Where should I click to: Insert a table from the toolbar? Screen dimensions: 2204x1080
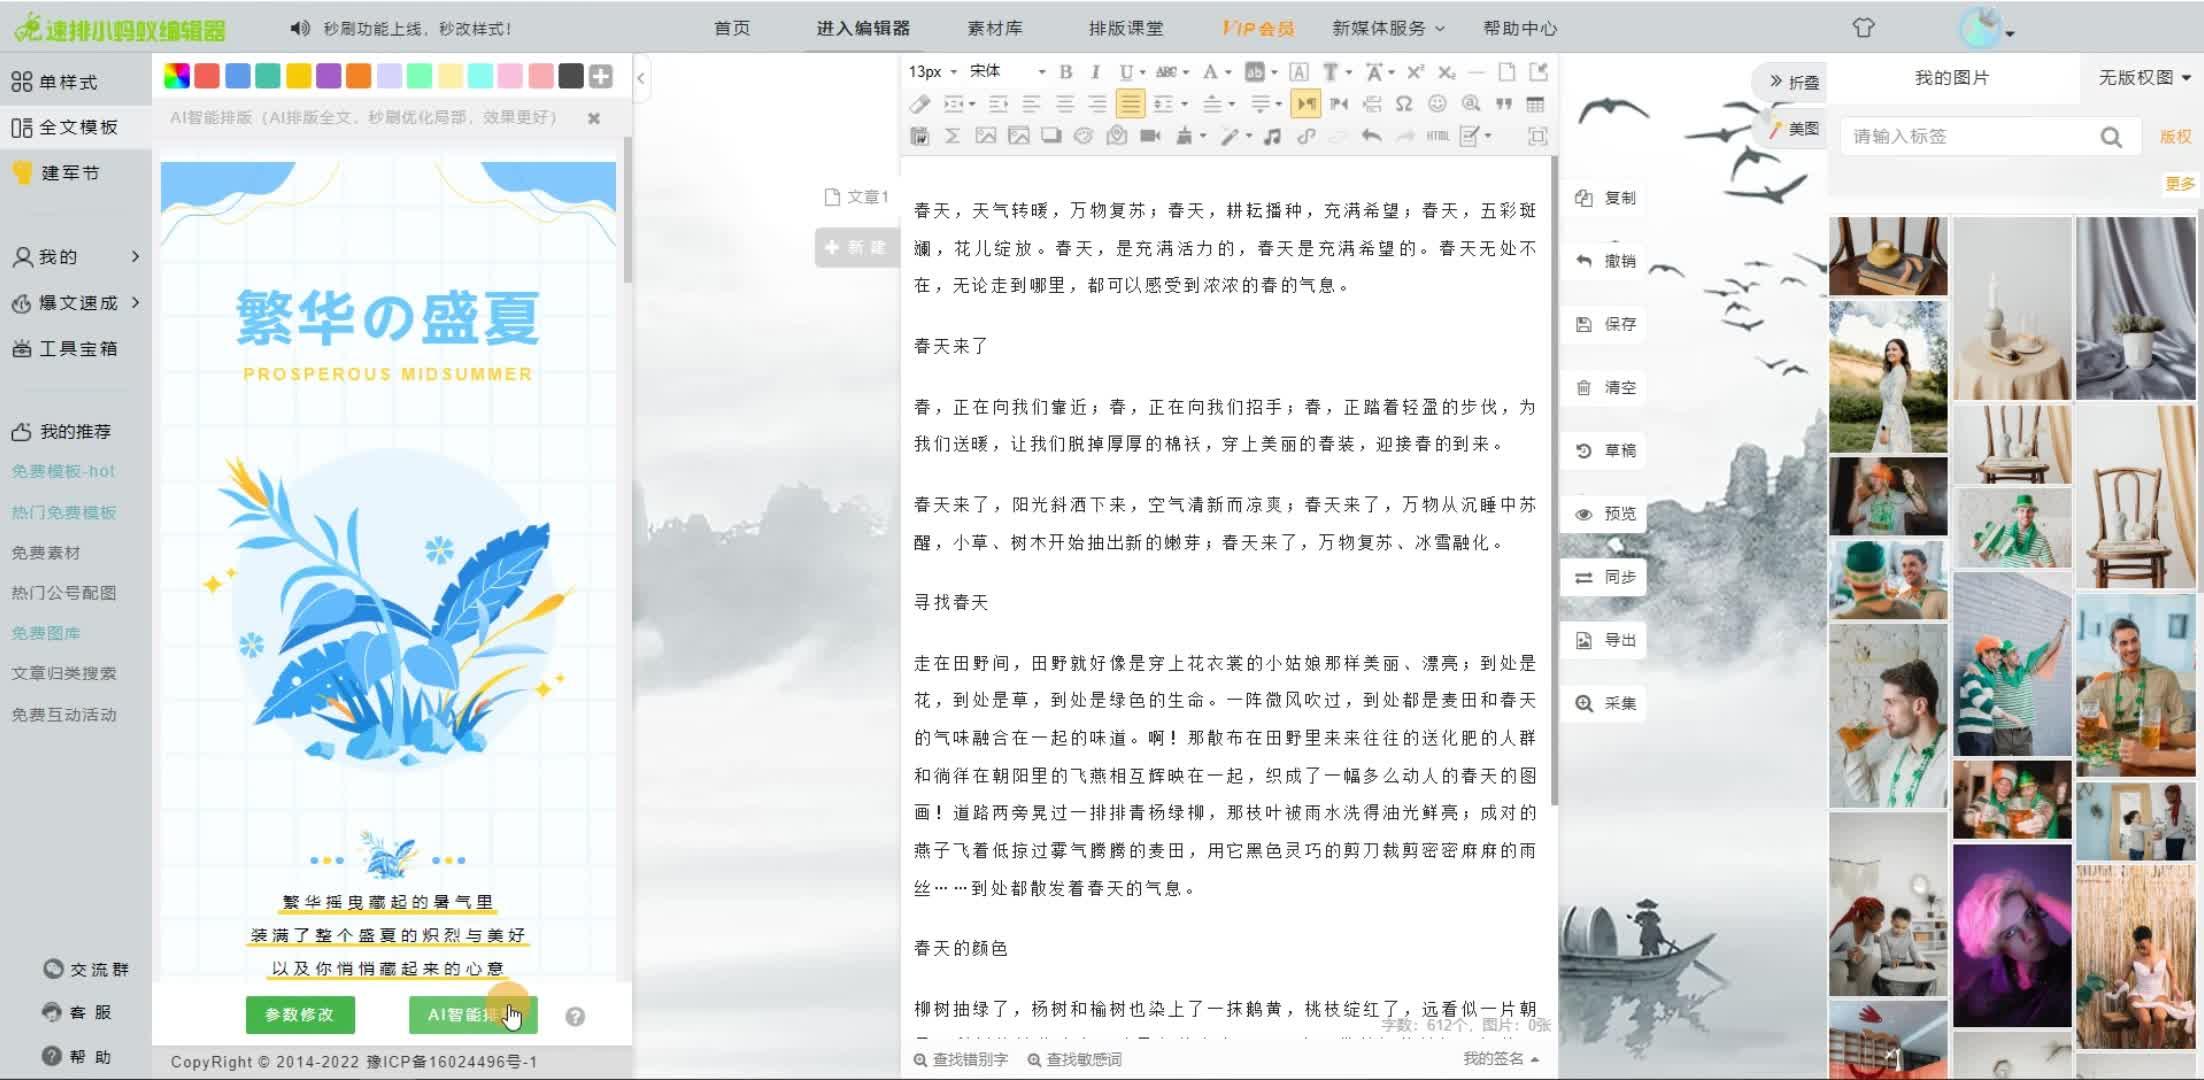pos(1536,104)
